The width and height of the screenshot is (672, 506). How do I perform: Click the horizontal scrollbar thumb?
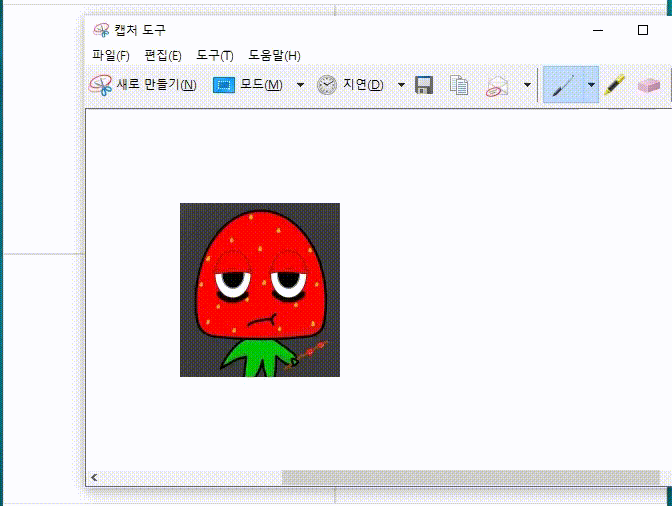coord(471,477)
